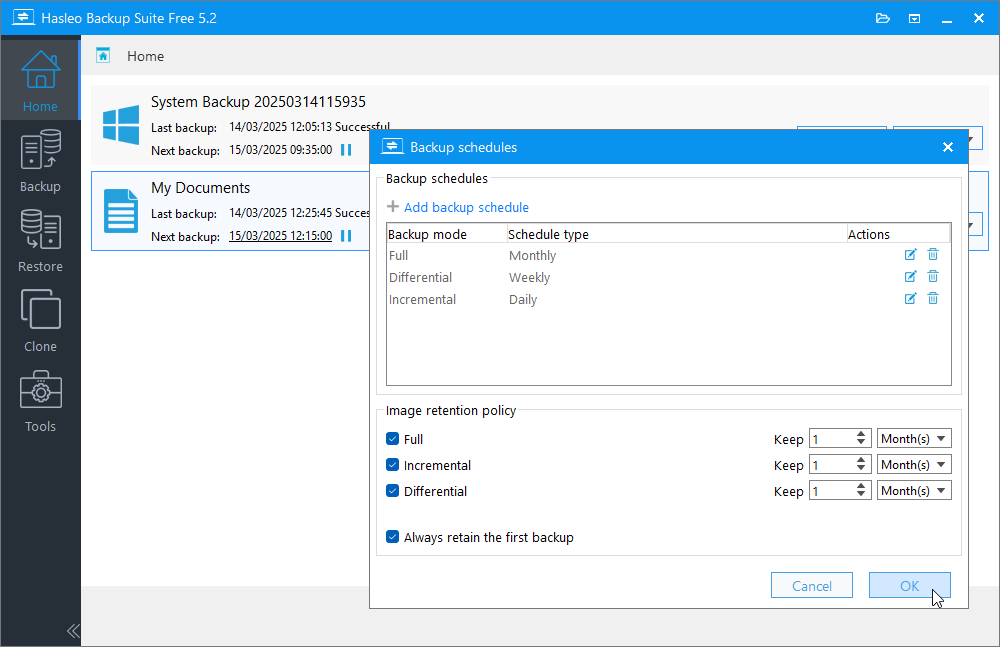The image size is (1000, 647).
Task: Click the Home breadcrumb label
Action: pos(145,56)
